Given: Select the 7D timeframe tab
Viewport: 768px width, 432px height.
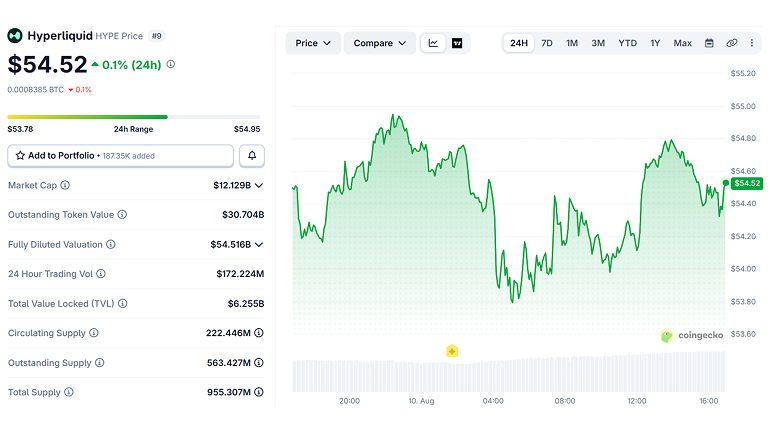Looking at the screenshot, I should (547, 43).
